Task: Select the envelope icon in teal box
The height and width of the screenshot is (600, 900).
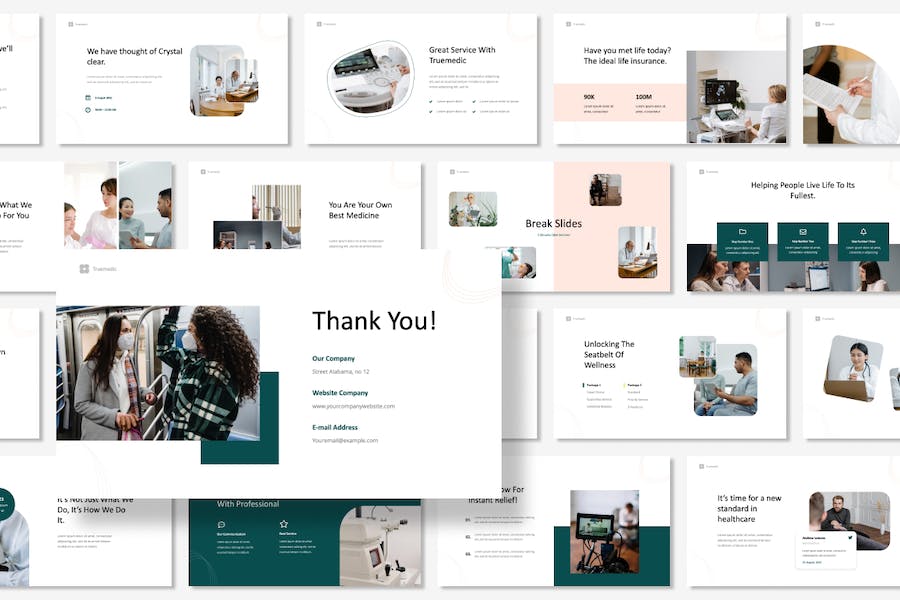Action: click(x=802, y=232)
